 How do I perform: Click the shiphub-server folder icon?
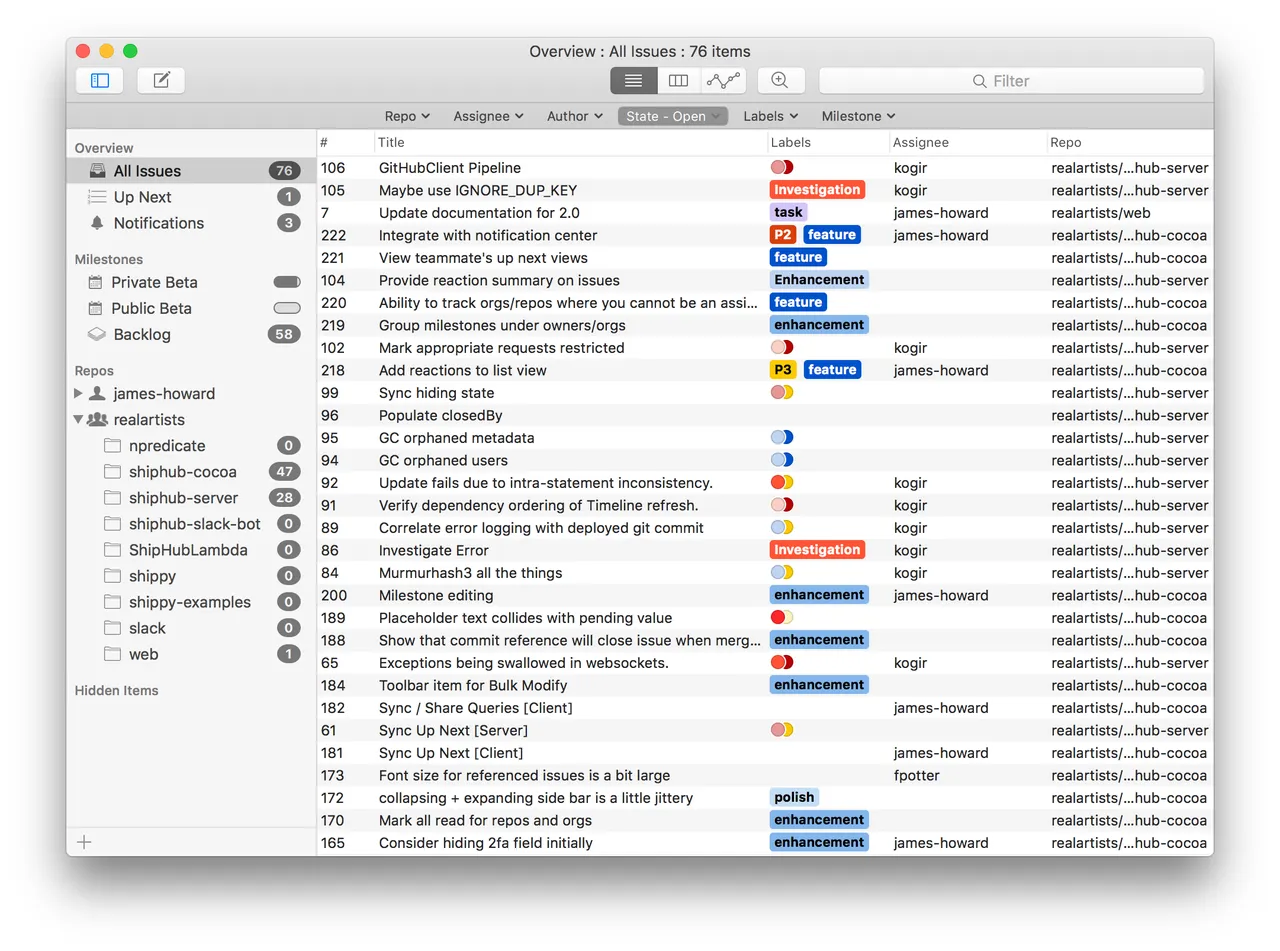point(112,497)
